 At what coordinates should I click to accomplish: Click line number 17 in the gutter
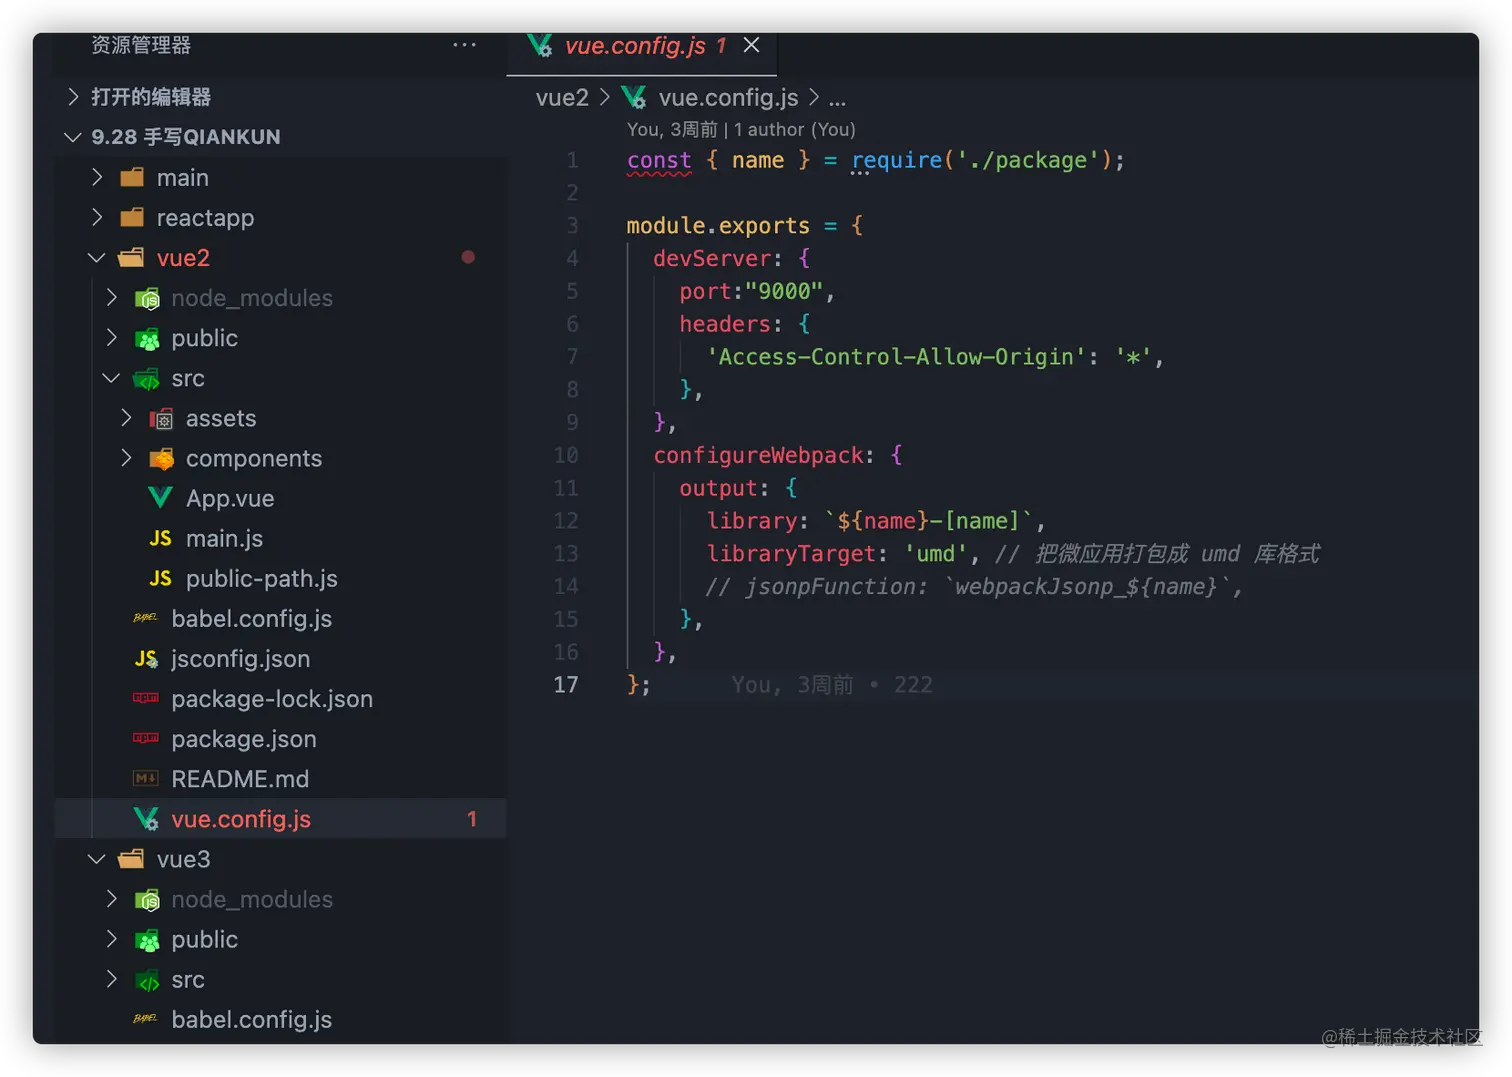(x=566, y=684)
